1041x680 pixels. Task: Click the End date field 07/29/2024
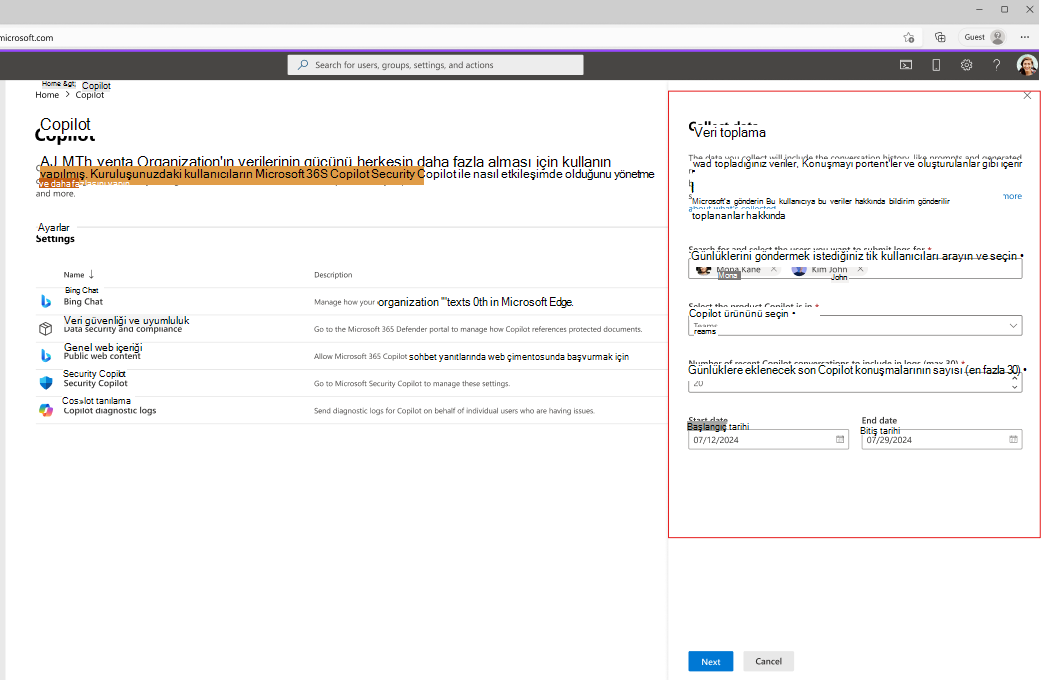click(941, 440)
